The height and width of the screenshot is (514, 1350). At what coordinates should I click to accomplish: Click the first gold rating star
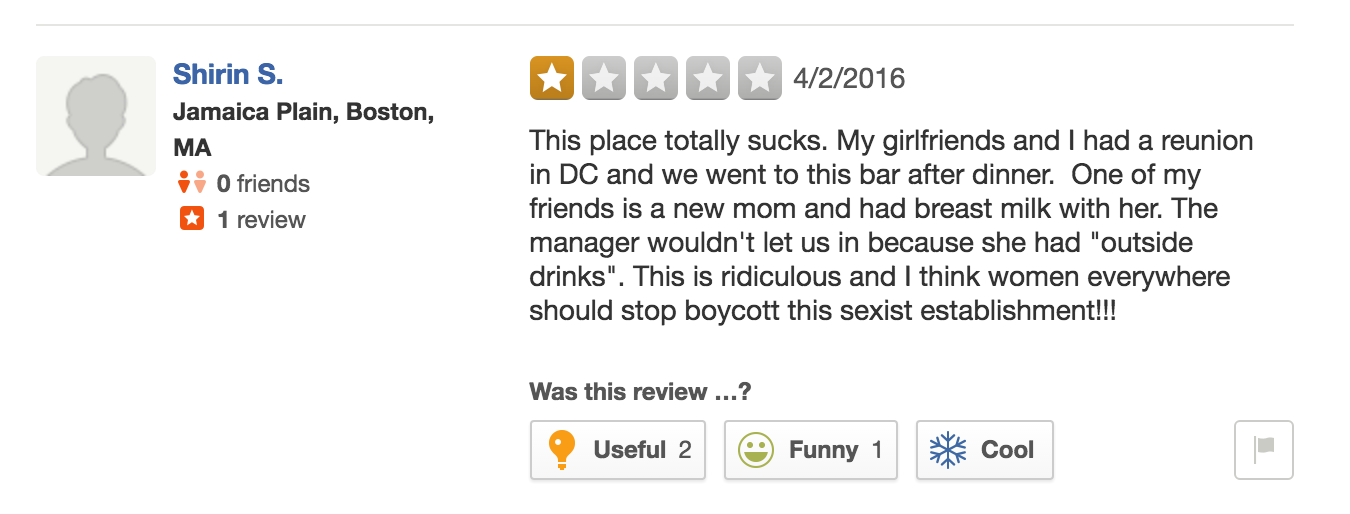pyautogui.click(x=552, y=78)
